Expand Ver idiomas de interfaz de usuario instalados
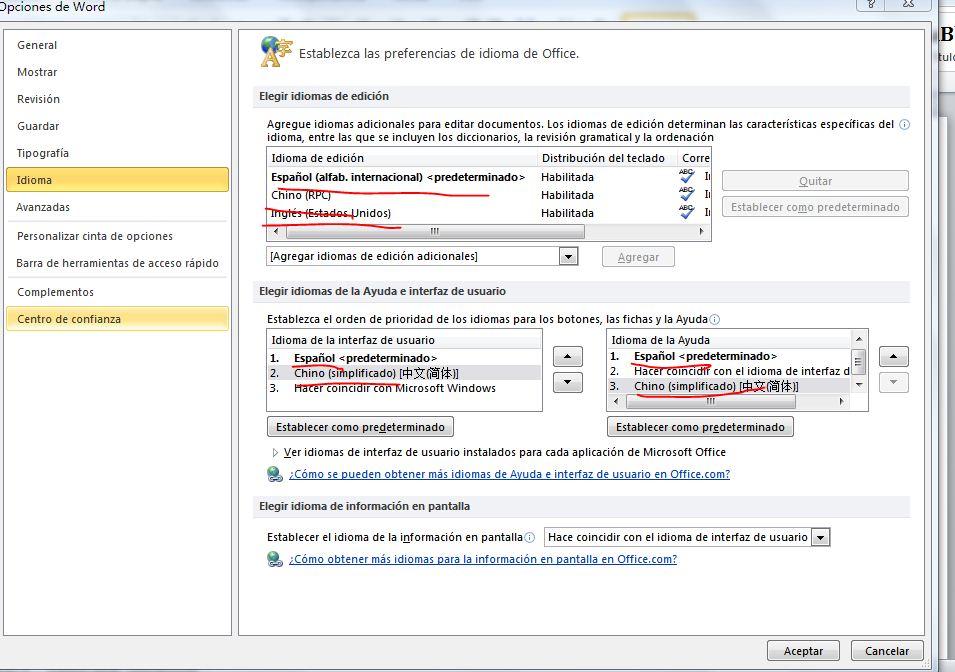955x672 pixels. click(276, 452)
